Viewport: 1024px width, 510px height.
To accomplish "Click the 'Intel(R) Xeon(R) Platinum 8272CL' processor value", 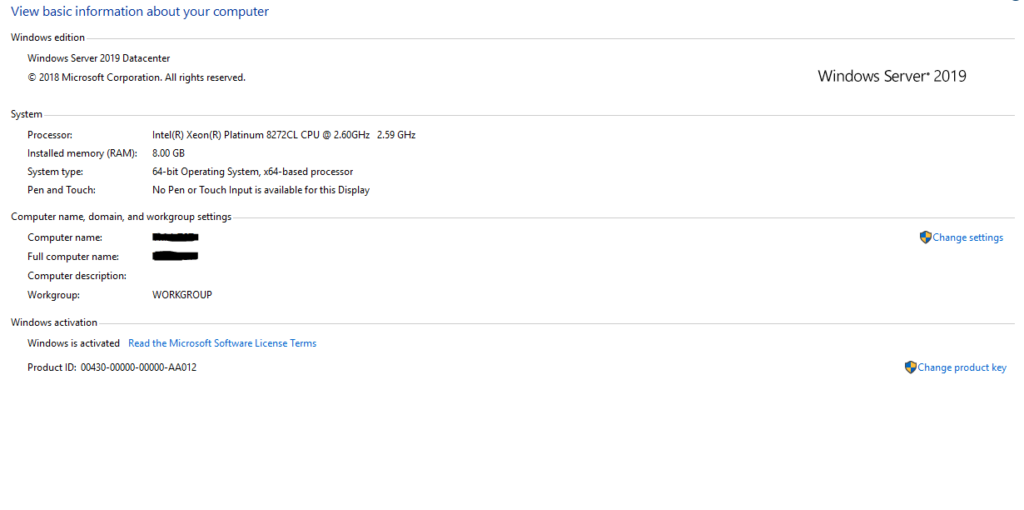I will [x=283, y=135].
